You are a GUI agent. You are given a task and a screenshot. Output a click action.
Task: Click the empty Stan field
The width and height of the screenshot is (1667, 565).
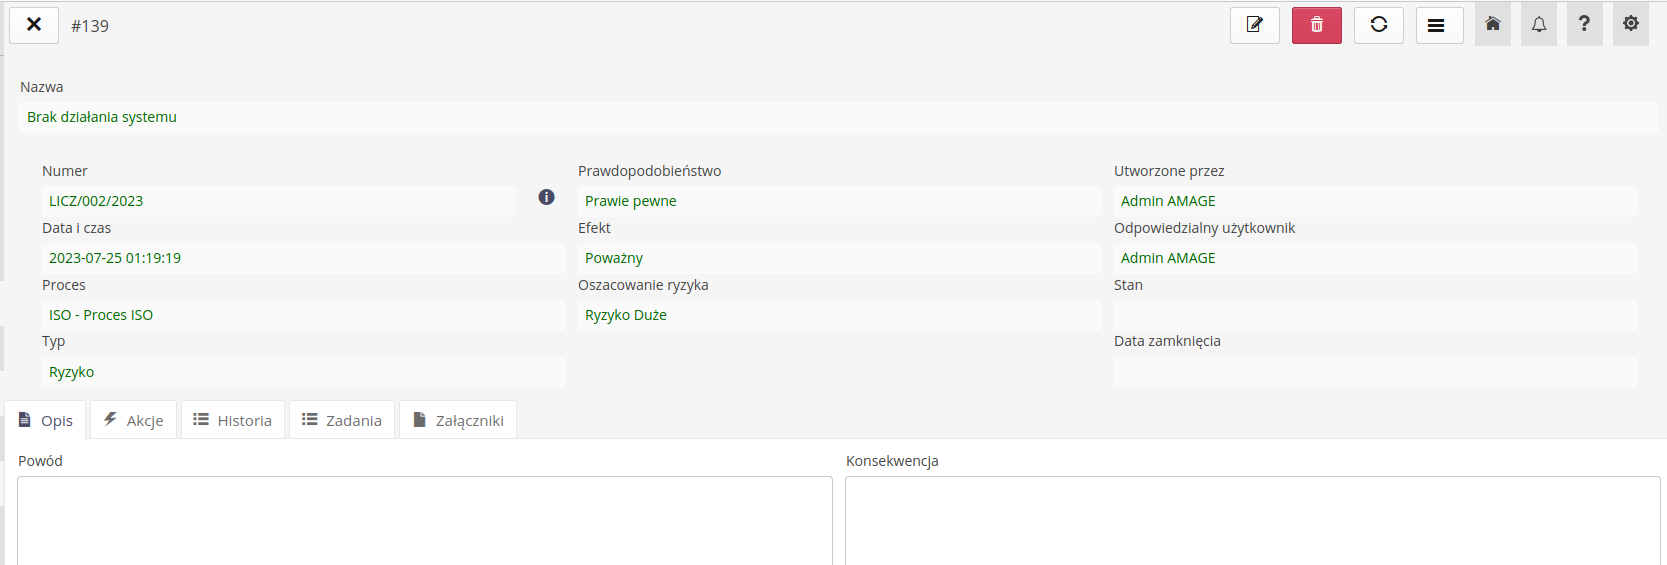1374,315
